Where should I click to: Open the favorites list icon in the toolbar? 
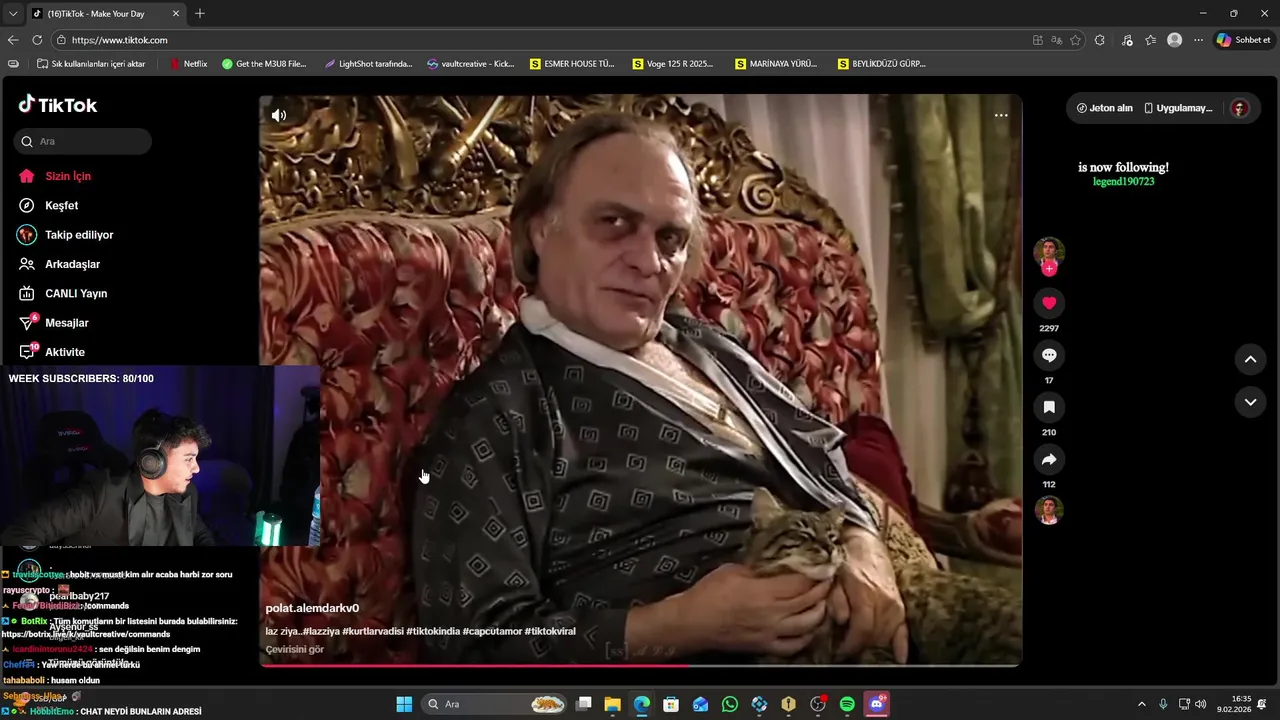coord(1150,40)
